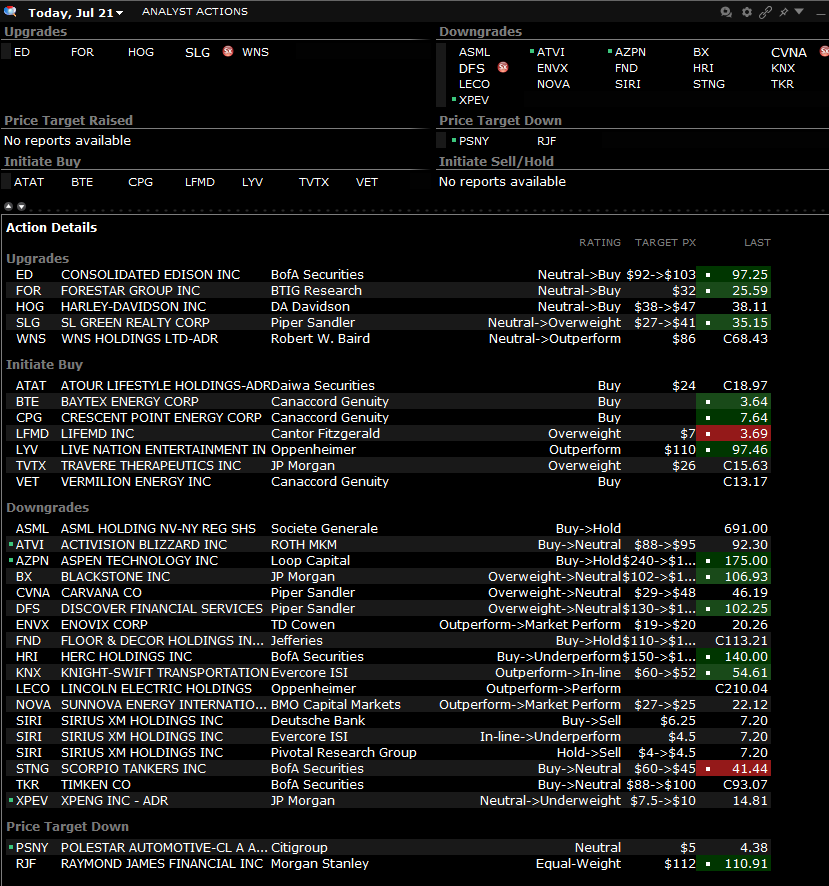Click the red restriction icon beside SLG
829x886 pixels.
(x=227, y=51)
